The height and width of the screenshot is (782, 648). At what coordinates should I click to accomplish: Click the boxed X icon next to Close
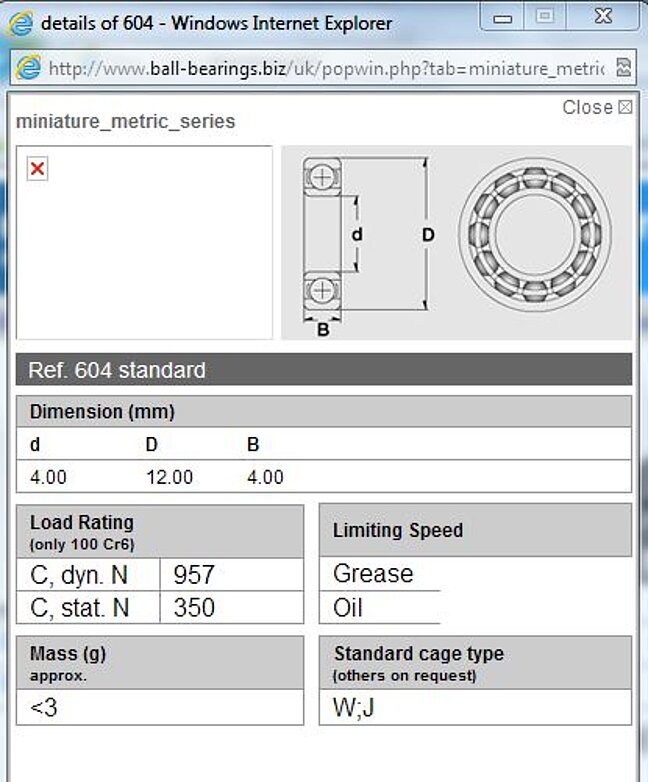[x=625, y=107]
